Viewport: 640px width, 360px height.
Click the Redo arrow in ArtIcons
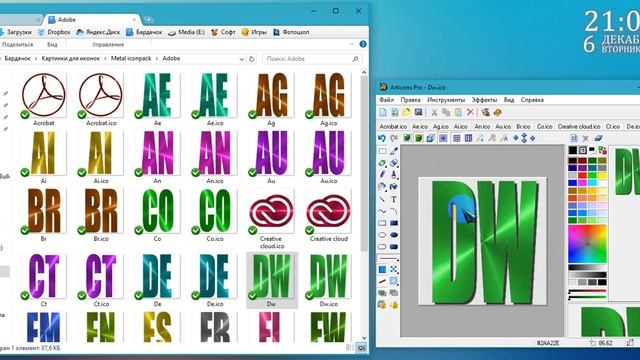click(x=394, y=138)
